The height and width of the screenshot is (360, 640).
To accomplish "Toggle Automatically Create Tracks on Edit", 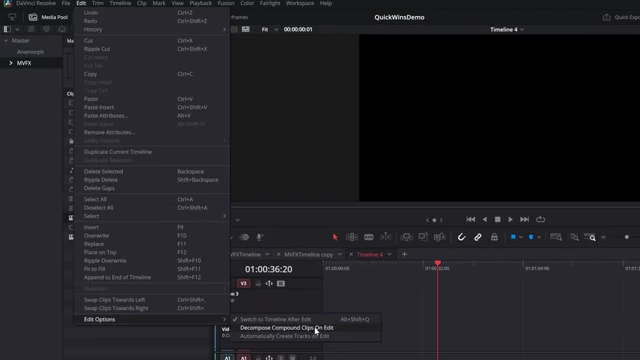I will point(306,336).
